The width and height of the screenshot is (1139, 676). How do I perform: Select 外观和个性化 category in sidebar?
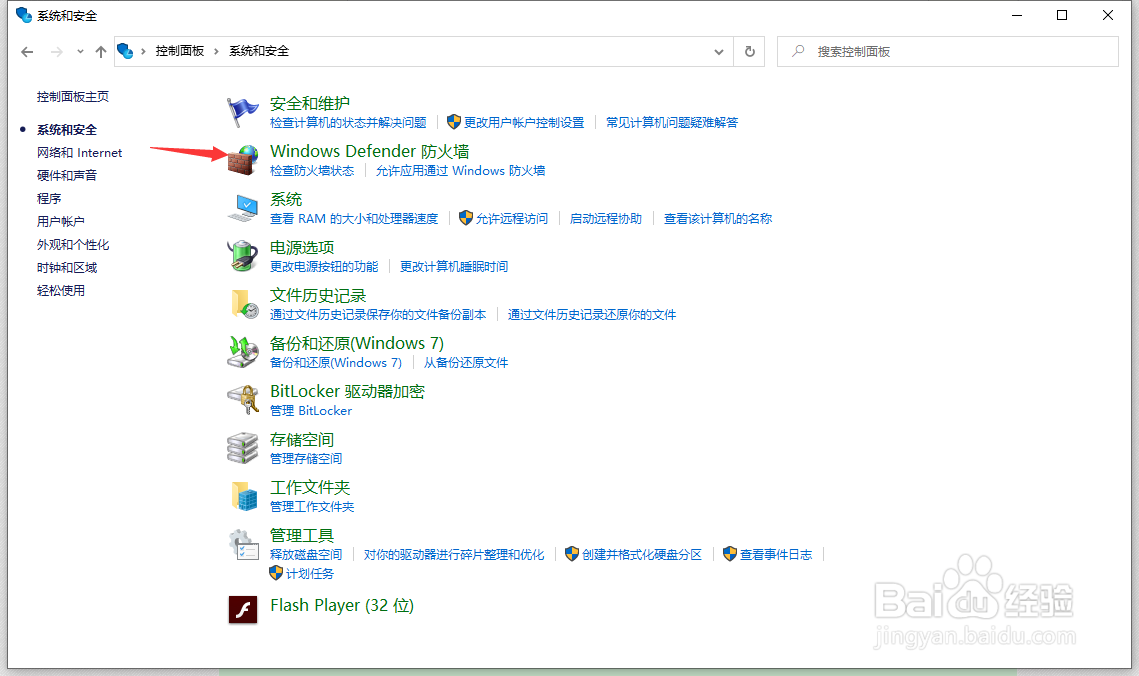click(x=73, y=245)
